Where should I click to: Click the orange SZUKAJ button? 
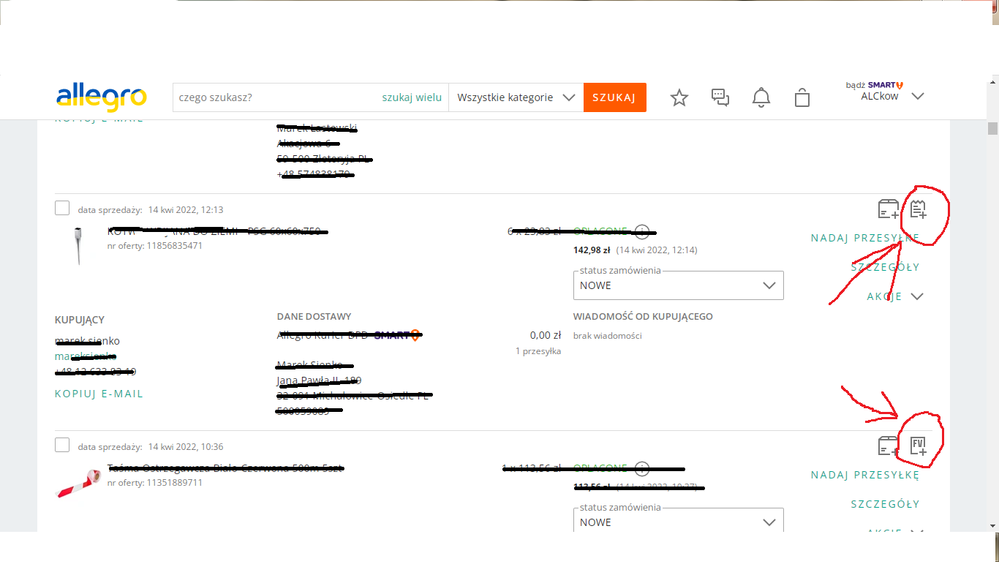point(614,97)
